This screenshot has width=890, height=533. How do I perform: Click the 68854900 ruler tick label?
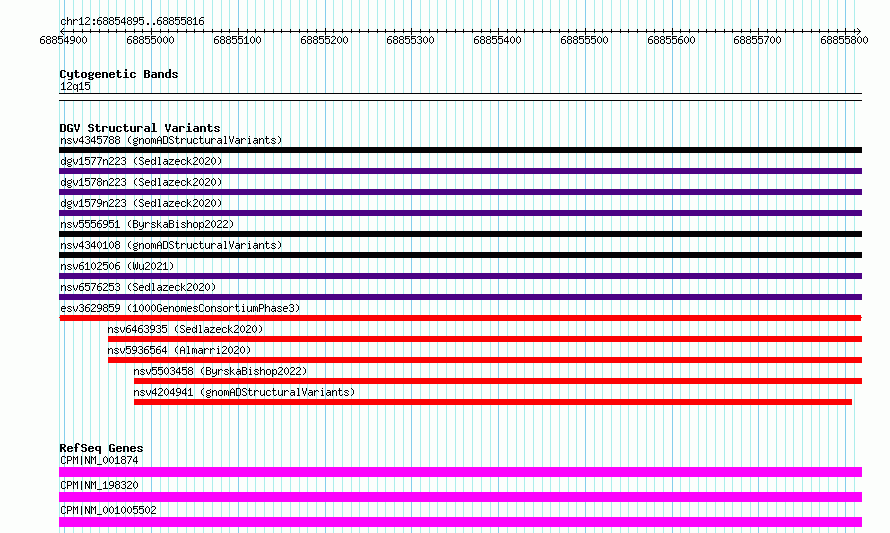pyautogui.click(x=64, y=40)
